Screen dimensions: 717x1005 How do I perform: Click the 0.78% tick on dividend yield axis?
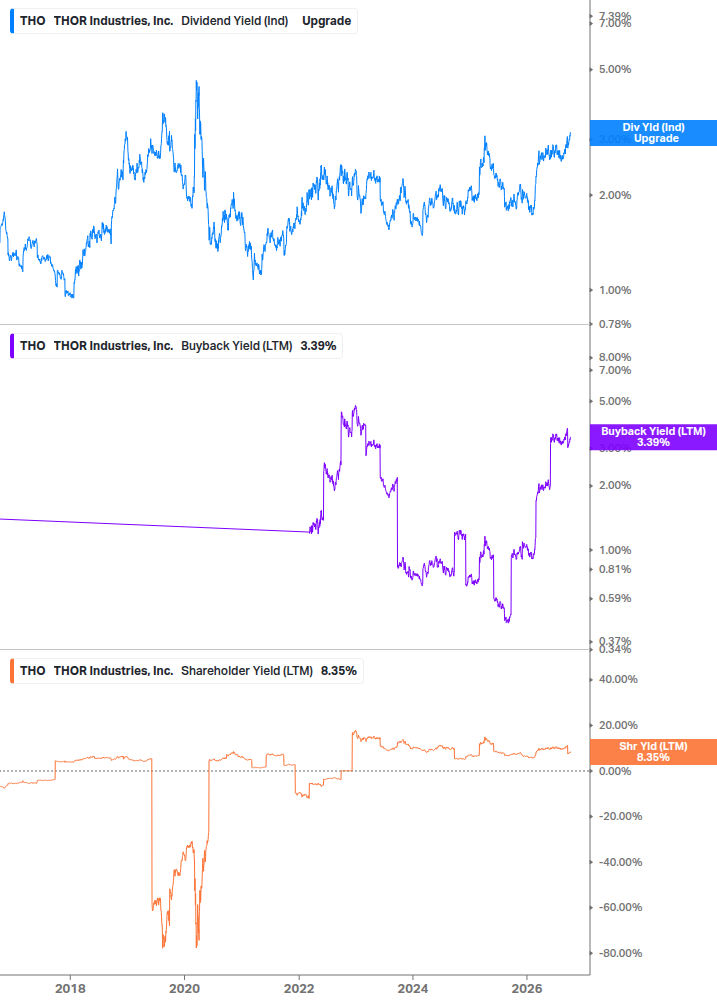coord(615,324)
